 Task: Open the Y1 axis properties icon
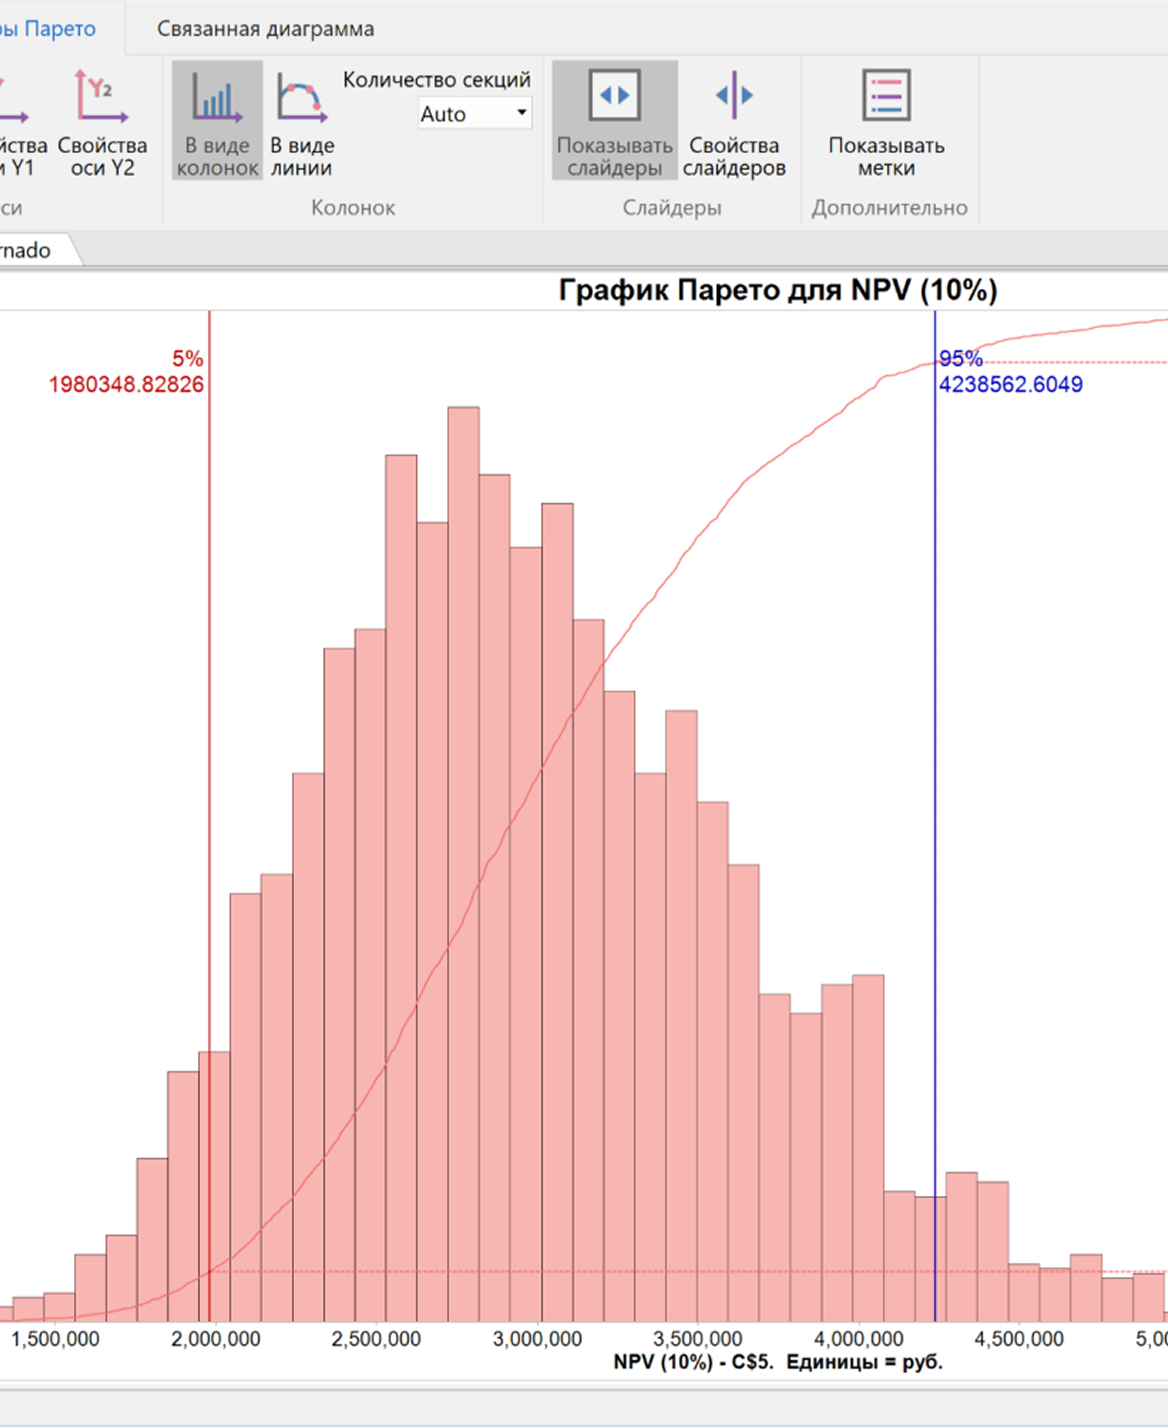[14, 100]
